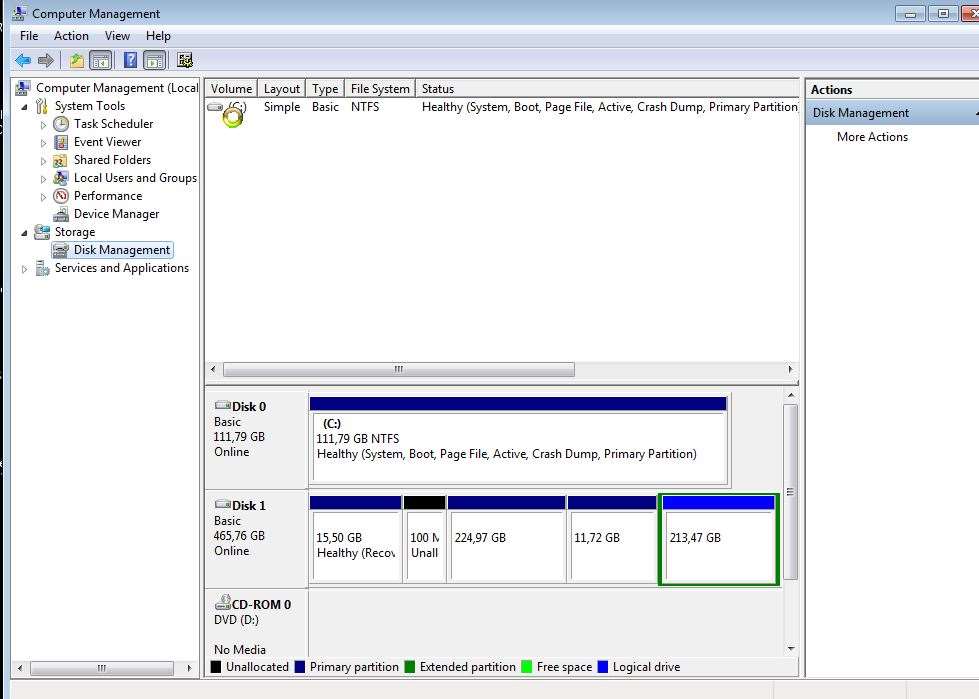Open the Action menu
This screenshot has width=979, height=699.
click(71, 36)
